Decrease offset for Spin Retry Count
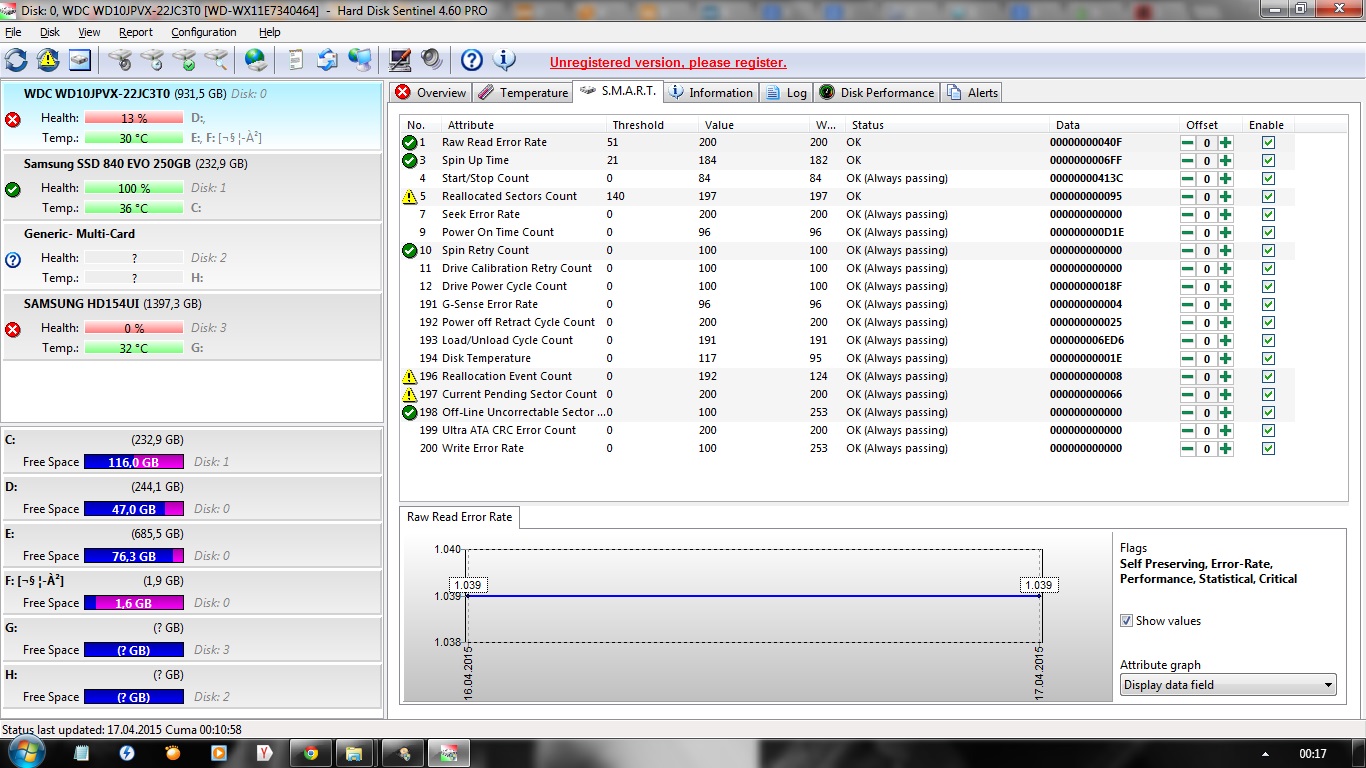The height and width of the screenshot is (768, 1366). pyautogui.click(x=1188, y=250)
